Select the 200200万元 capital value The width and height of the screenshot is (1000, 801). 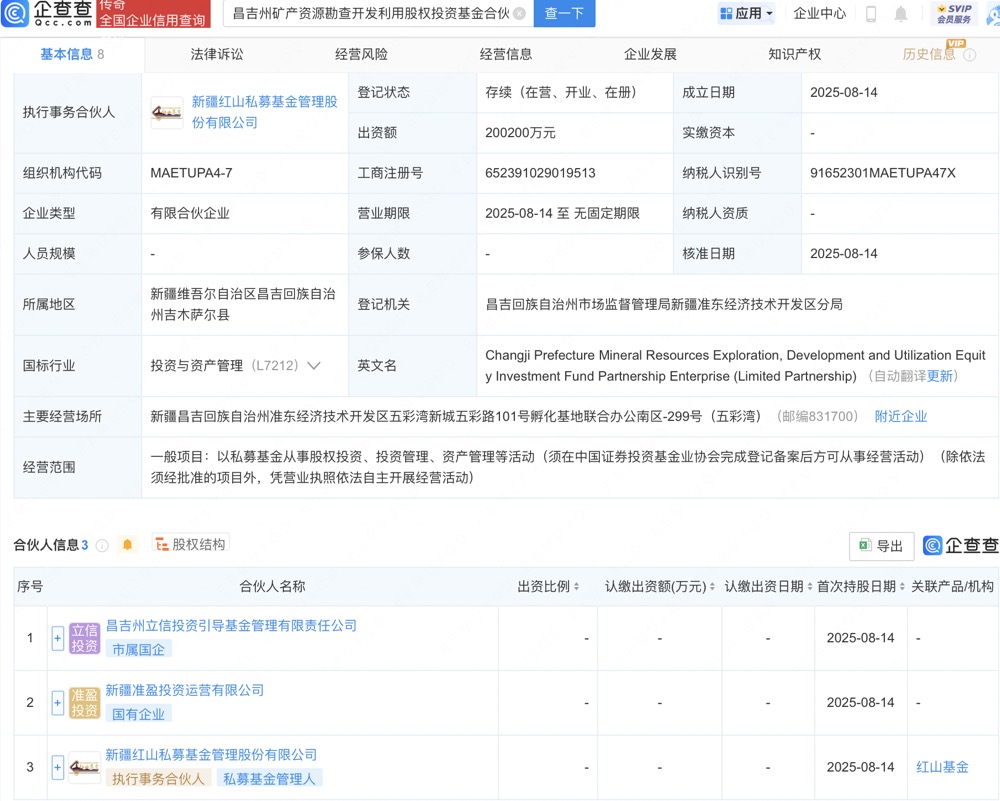point(520,133)
